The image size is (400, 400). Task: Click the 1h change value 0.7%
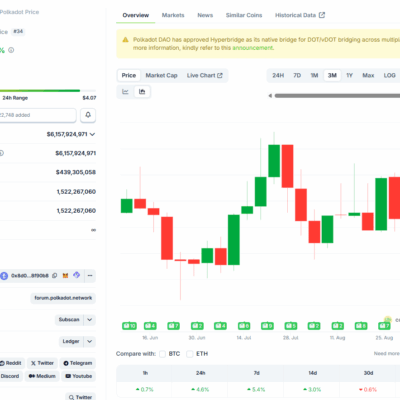(x=145, y=389)
